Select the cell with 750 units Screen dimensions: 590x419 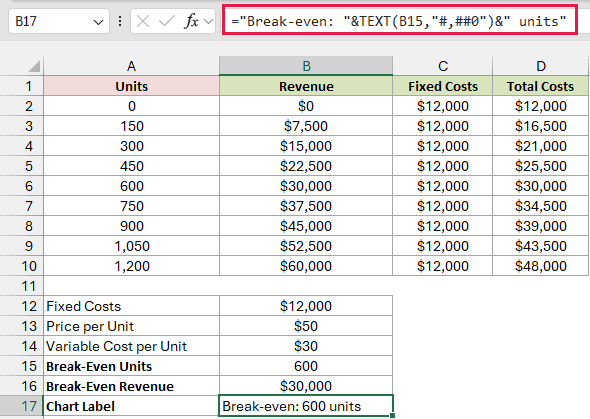131,206
